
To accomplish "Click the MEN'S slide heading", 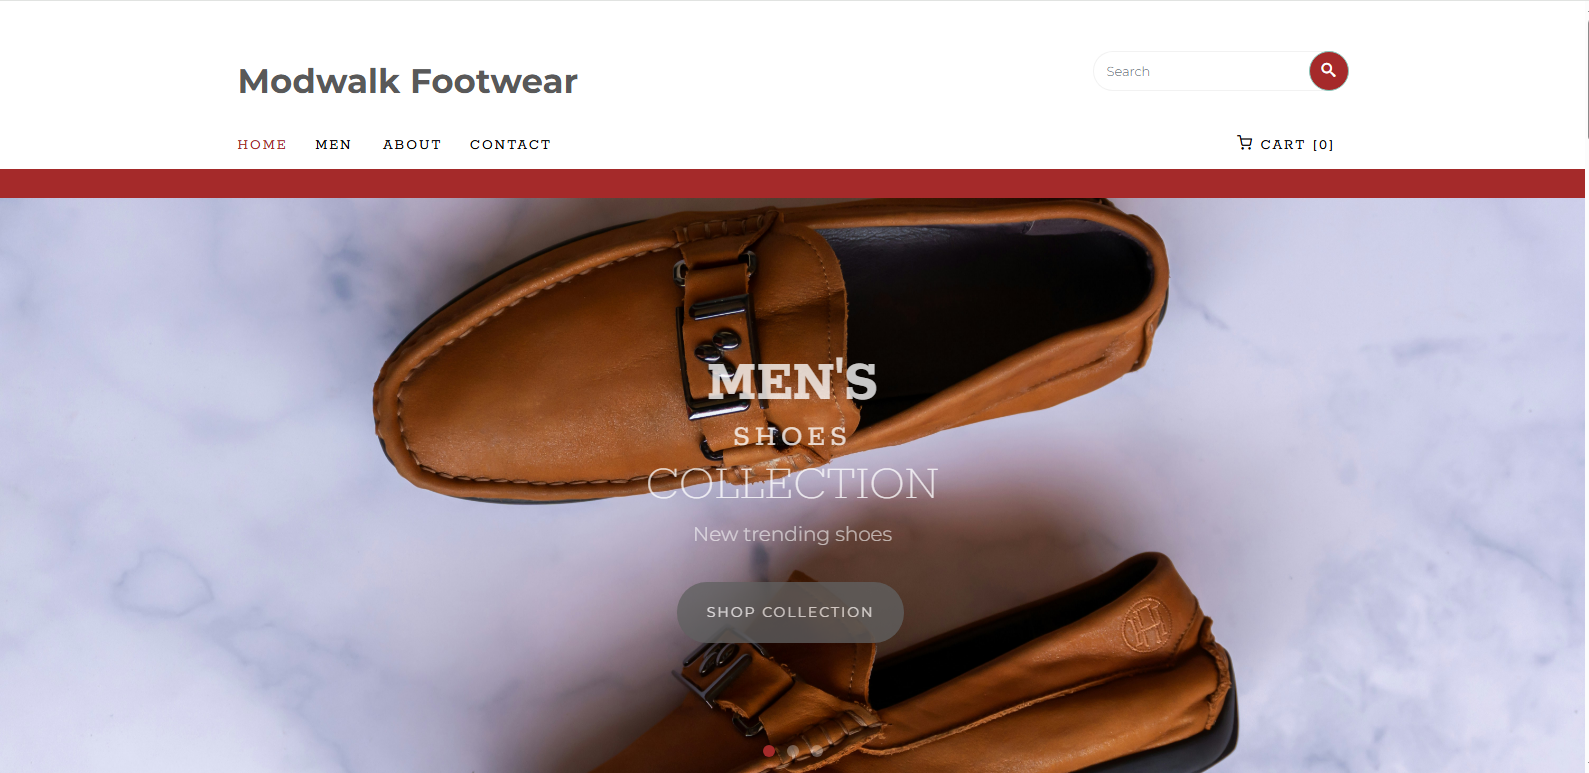I will pyautogui.click(x=792, y=382).
